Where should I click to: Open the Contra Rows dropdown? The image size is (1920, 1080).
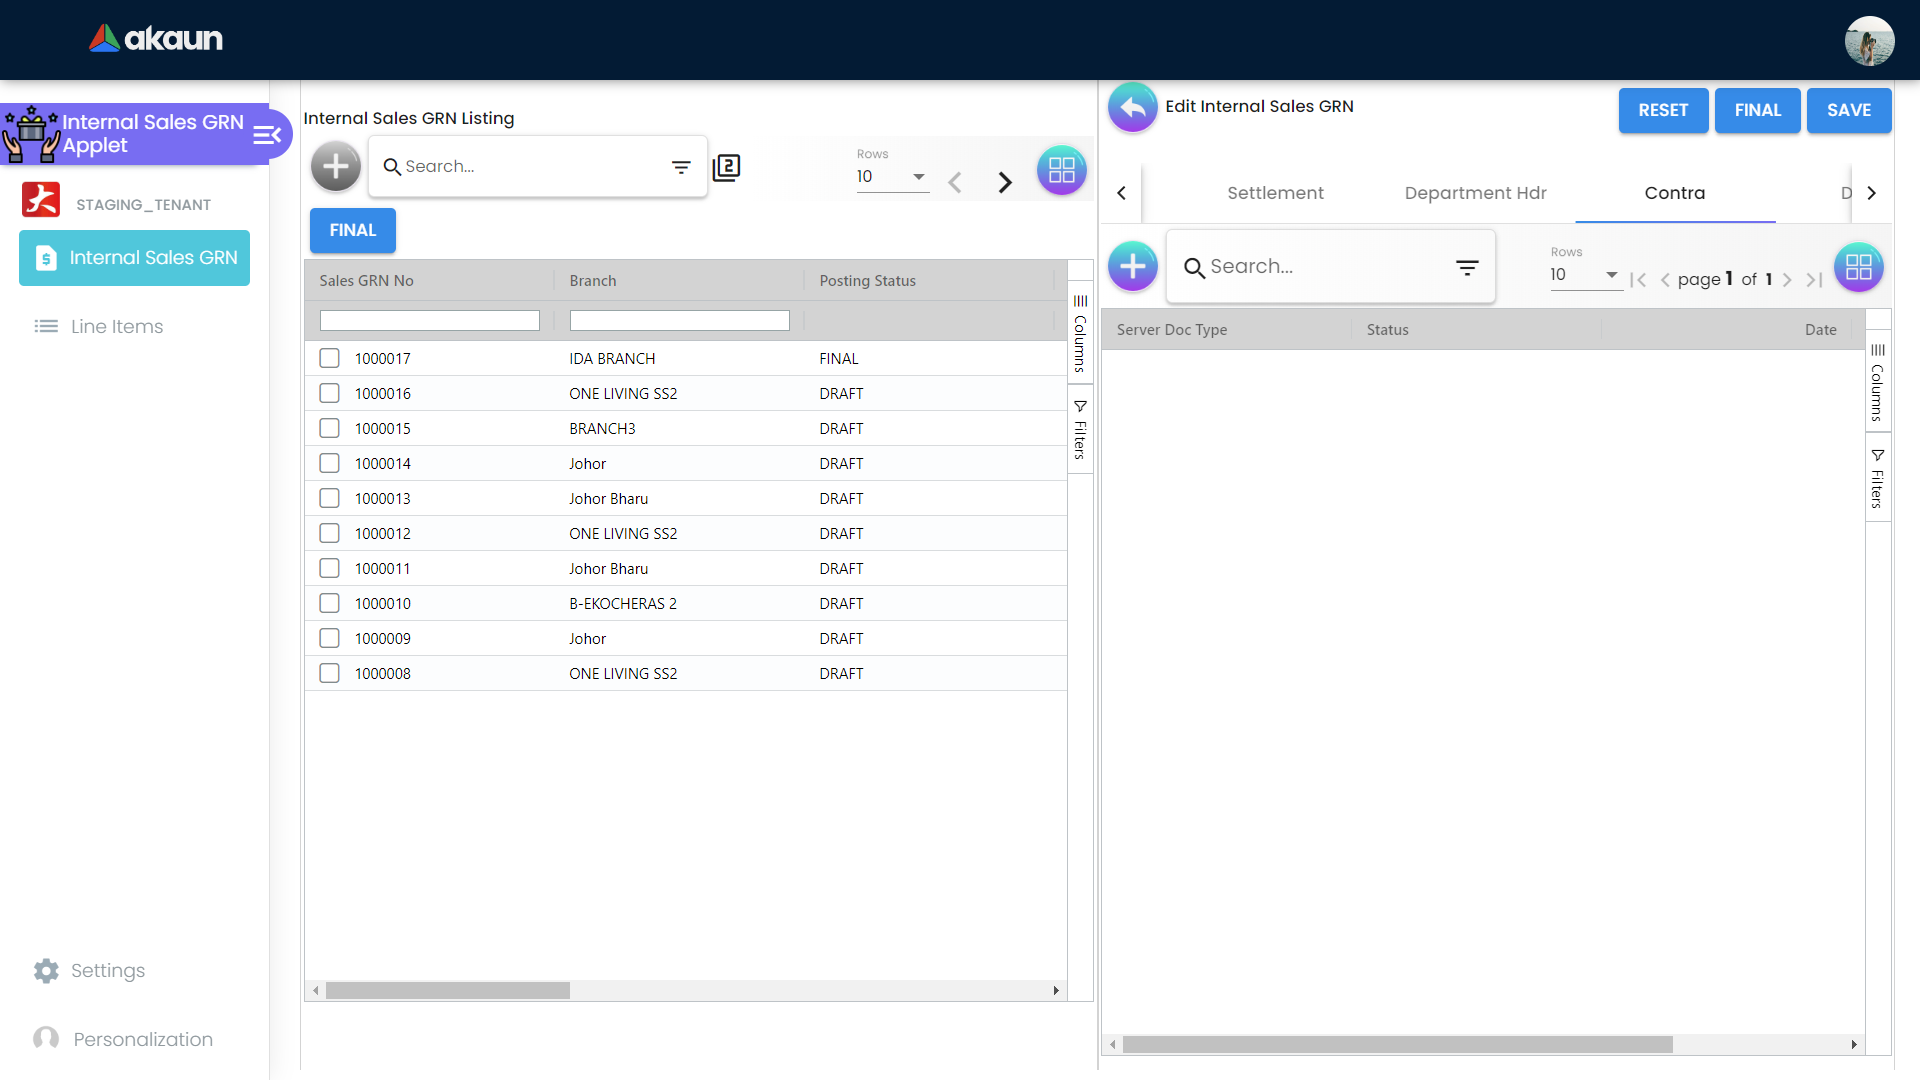[x=1585, y=275]
